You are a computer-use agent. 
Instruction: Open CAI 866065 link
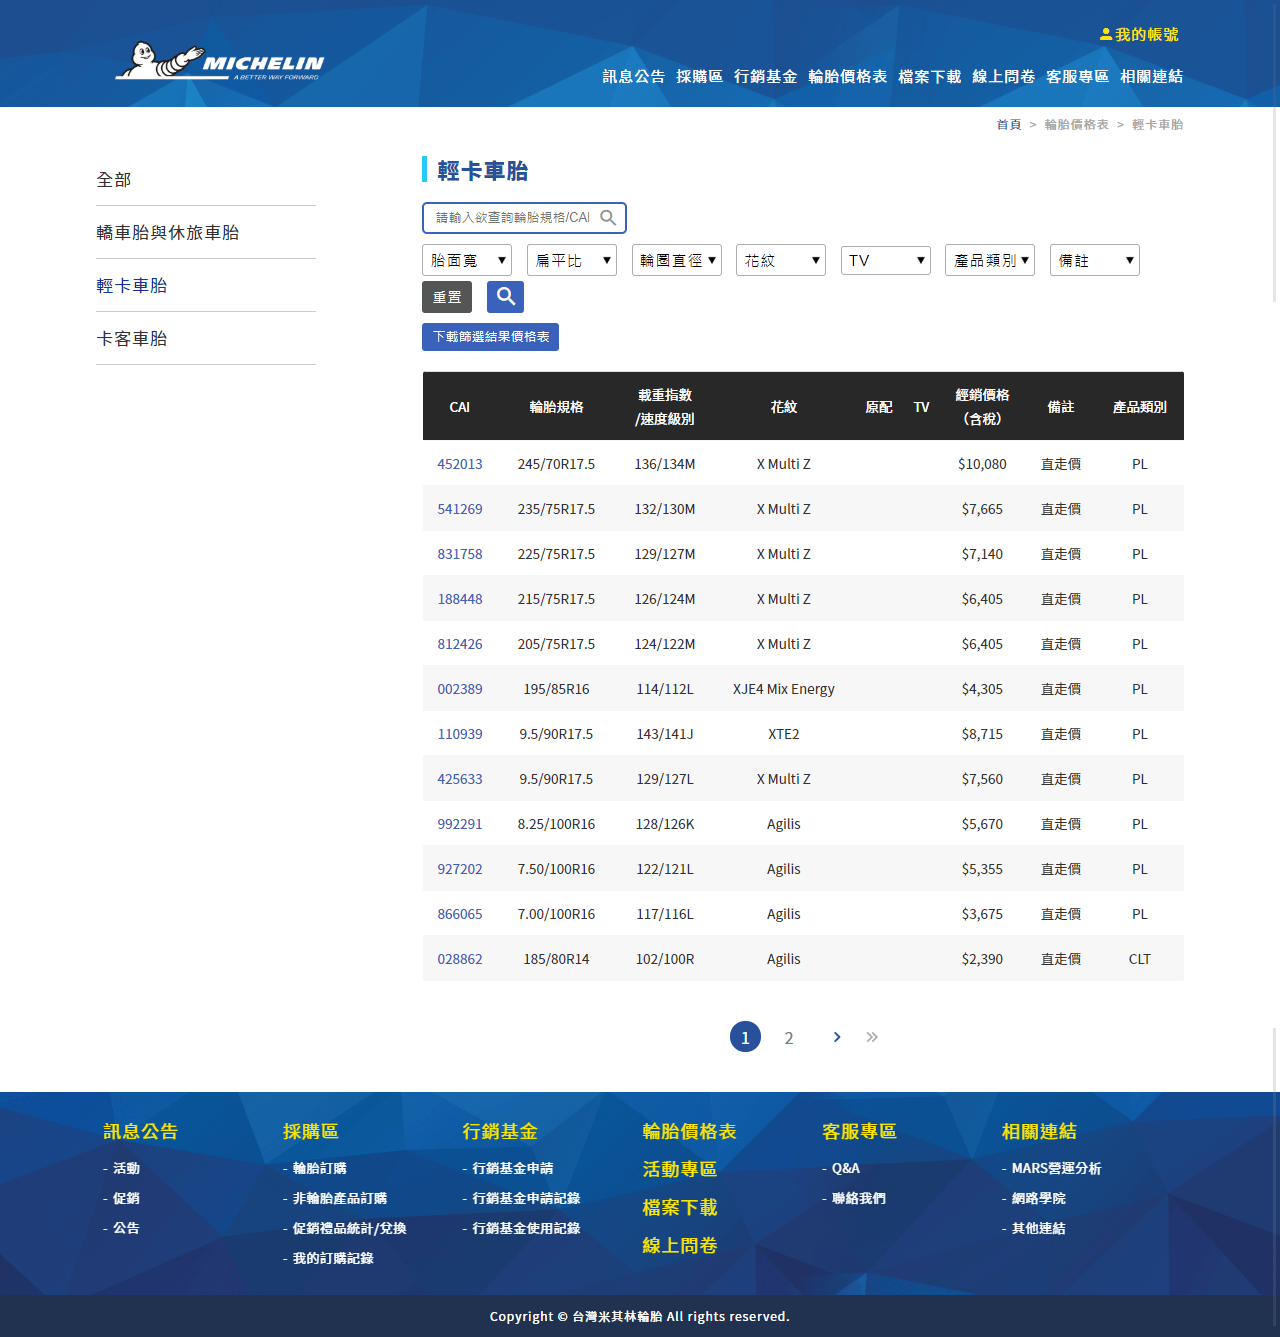(460, 914)
